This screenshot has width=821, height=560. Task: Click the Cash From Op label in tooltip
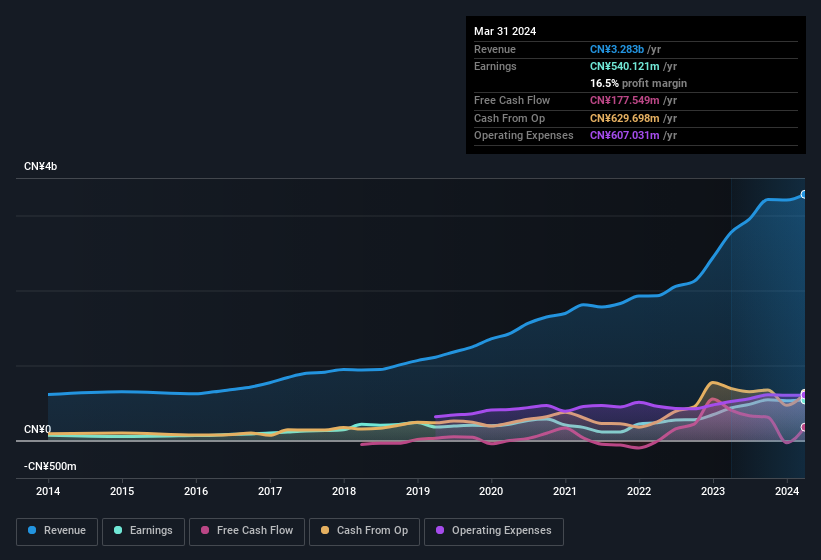509,118
